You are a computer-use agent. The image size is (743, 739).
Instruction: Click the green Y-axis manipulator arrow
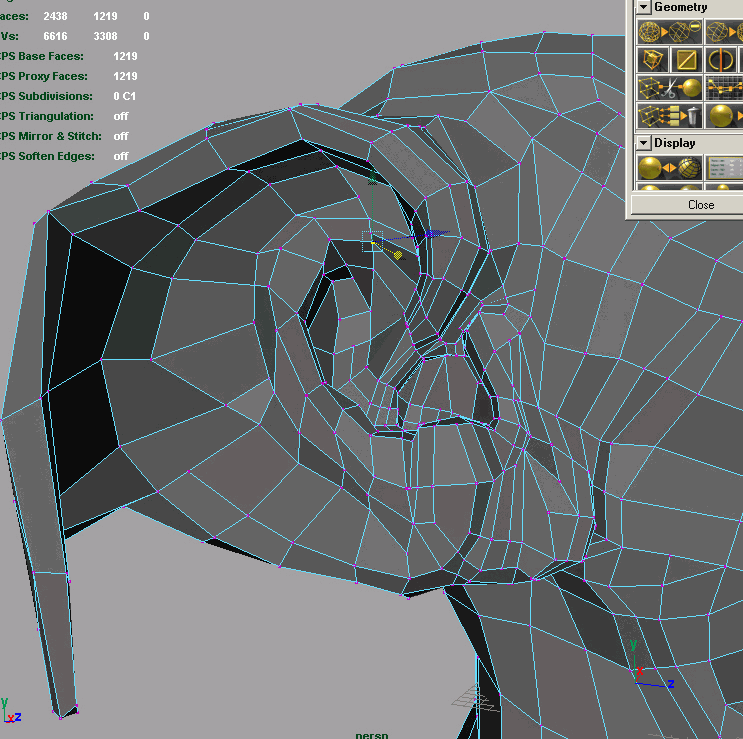(x=373, y=177)
